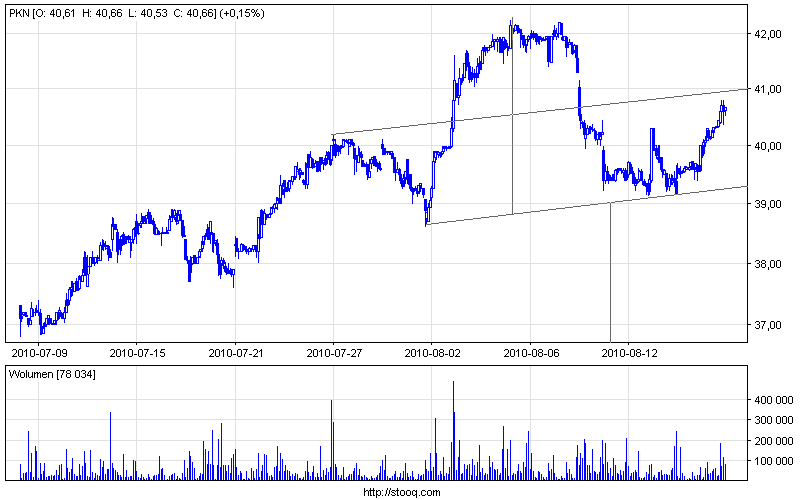Select the 2010-08-12 date label

[x=630, y=353]
